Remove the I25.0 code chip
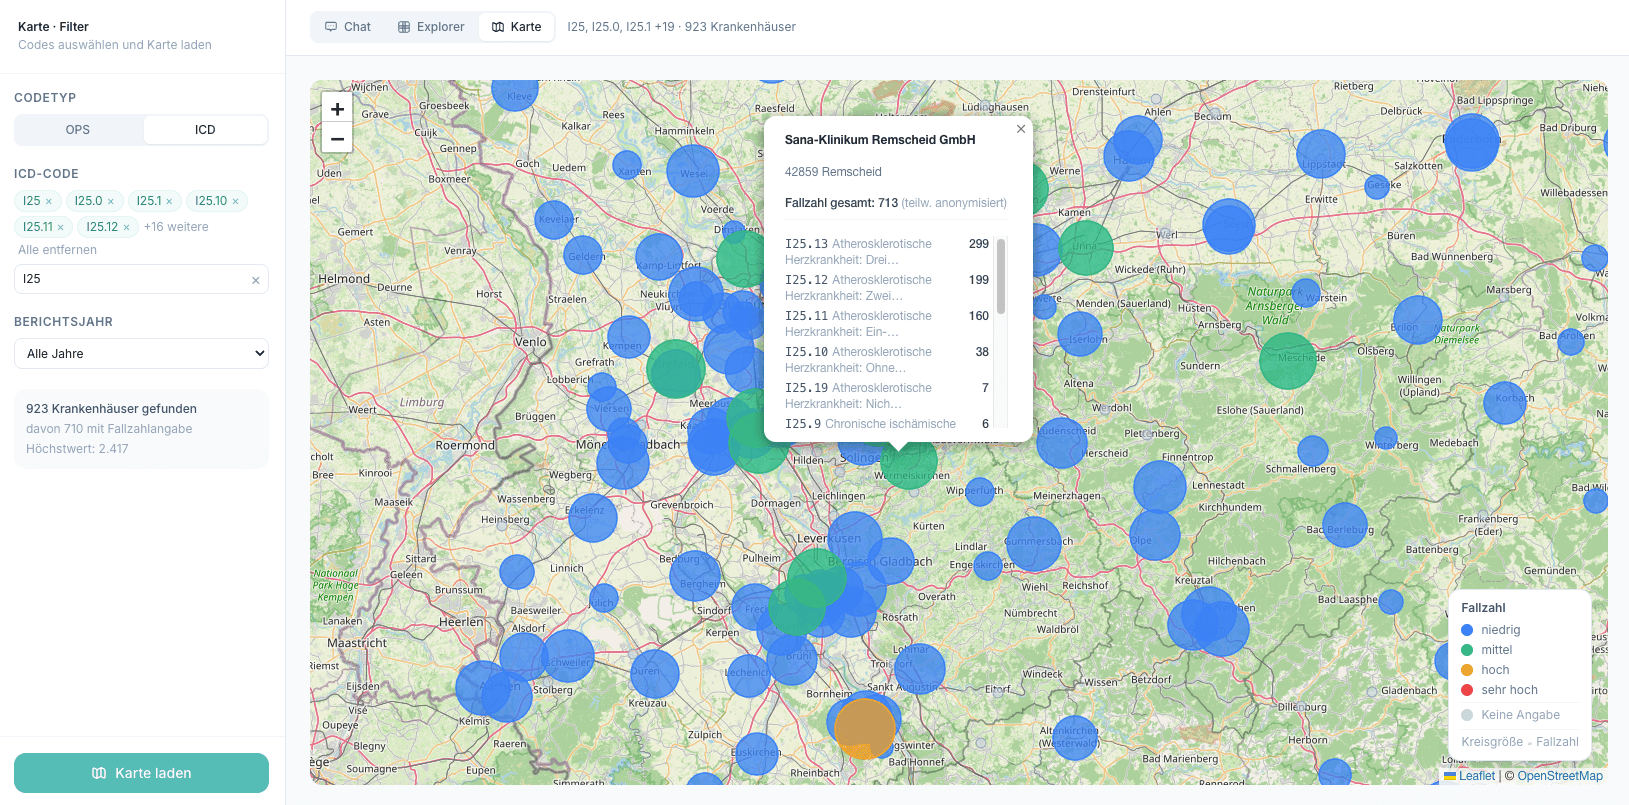Viewport: 1629px width, 805px height. coord(111,201)
